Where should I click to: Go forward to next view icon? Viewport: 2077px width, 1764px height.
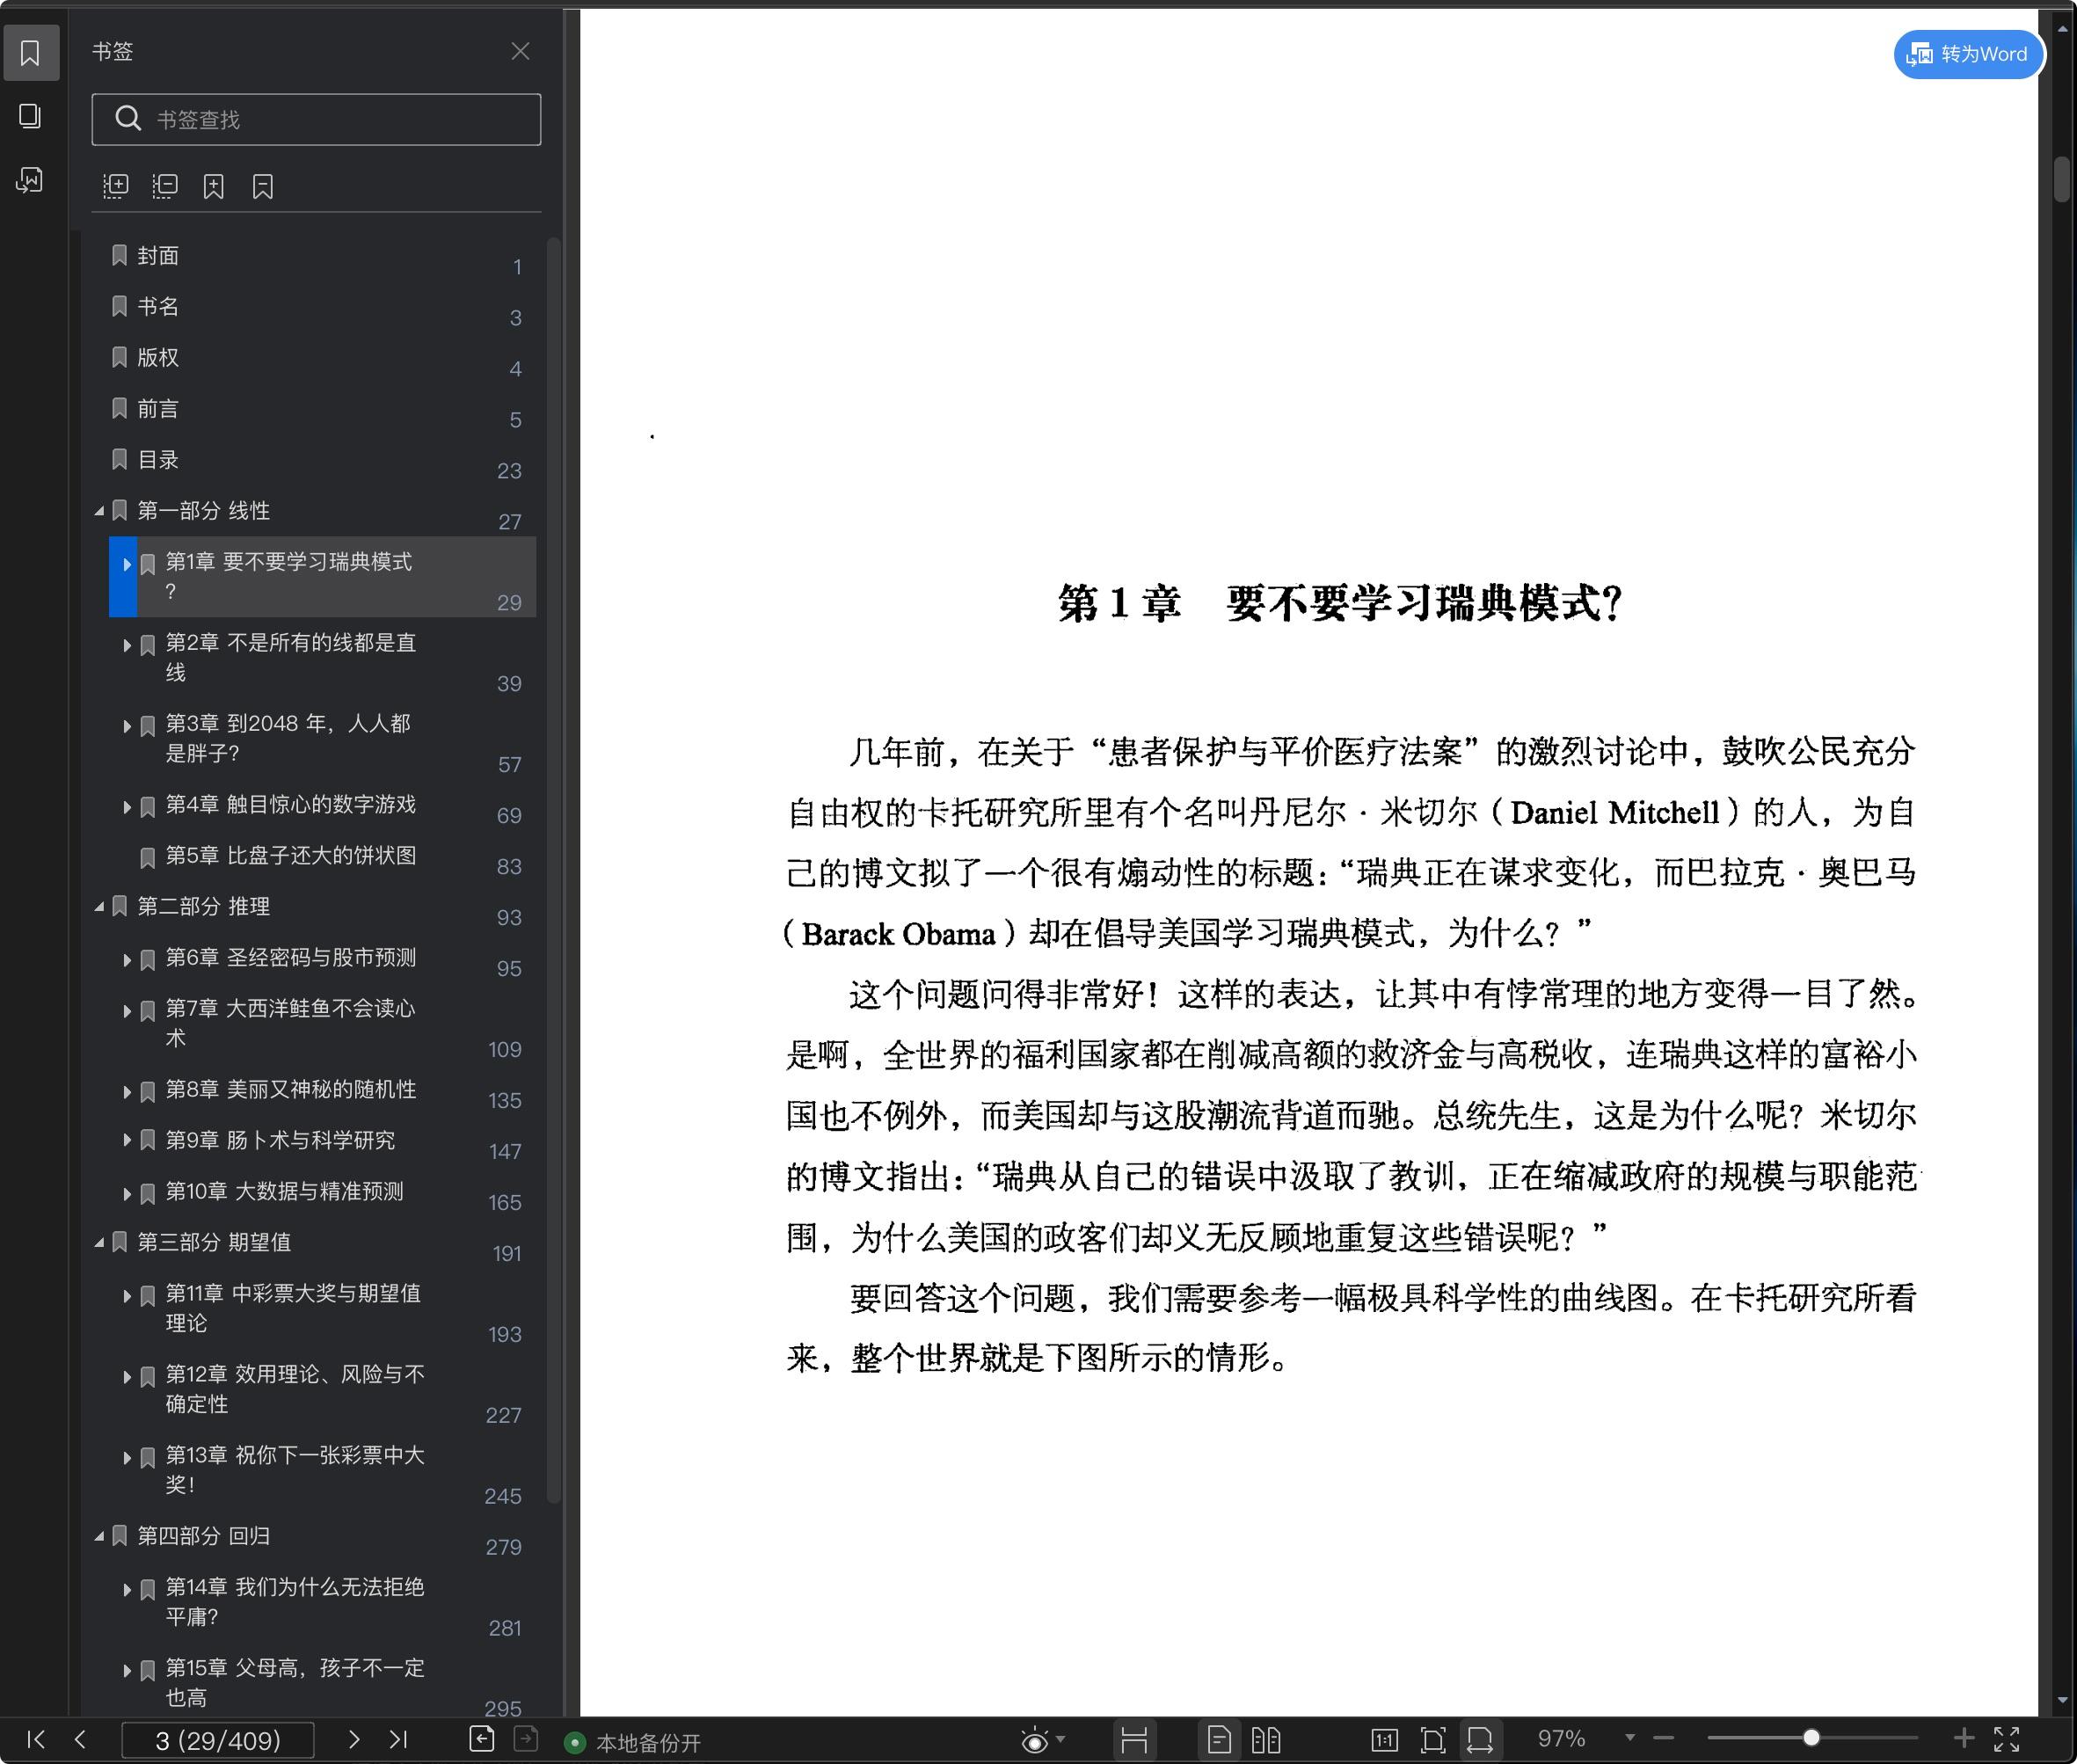526,1740
